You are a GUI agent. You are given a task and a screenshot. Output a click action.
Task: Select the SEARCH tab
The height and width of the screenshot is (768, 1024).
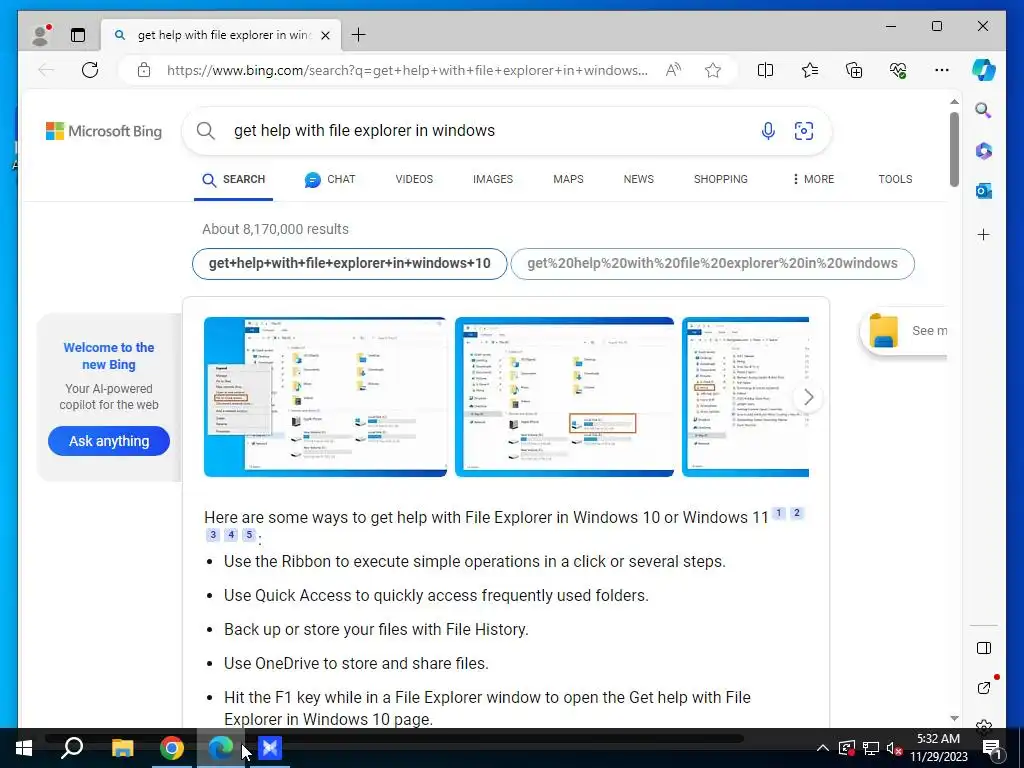233,180
